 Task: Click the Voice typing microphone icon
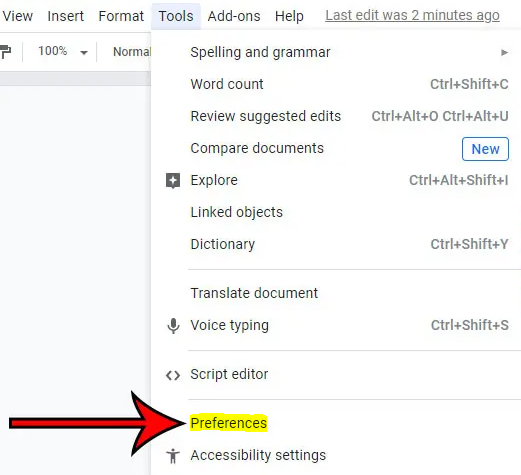pos(173,326)
